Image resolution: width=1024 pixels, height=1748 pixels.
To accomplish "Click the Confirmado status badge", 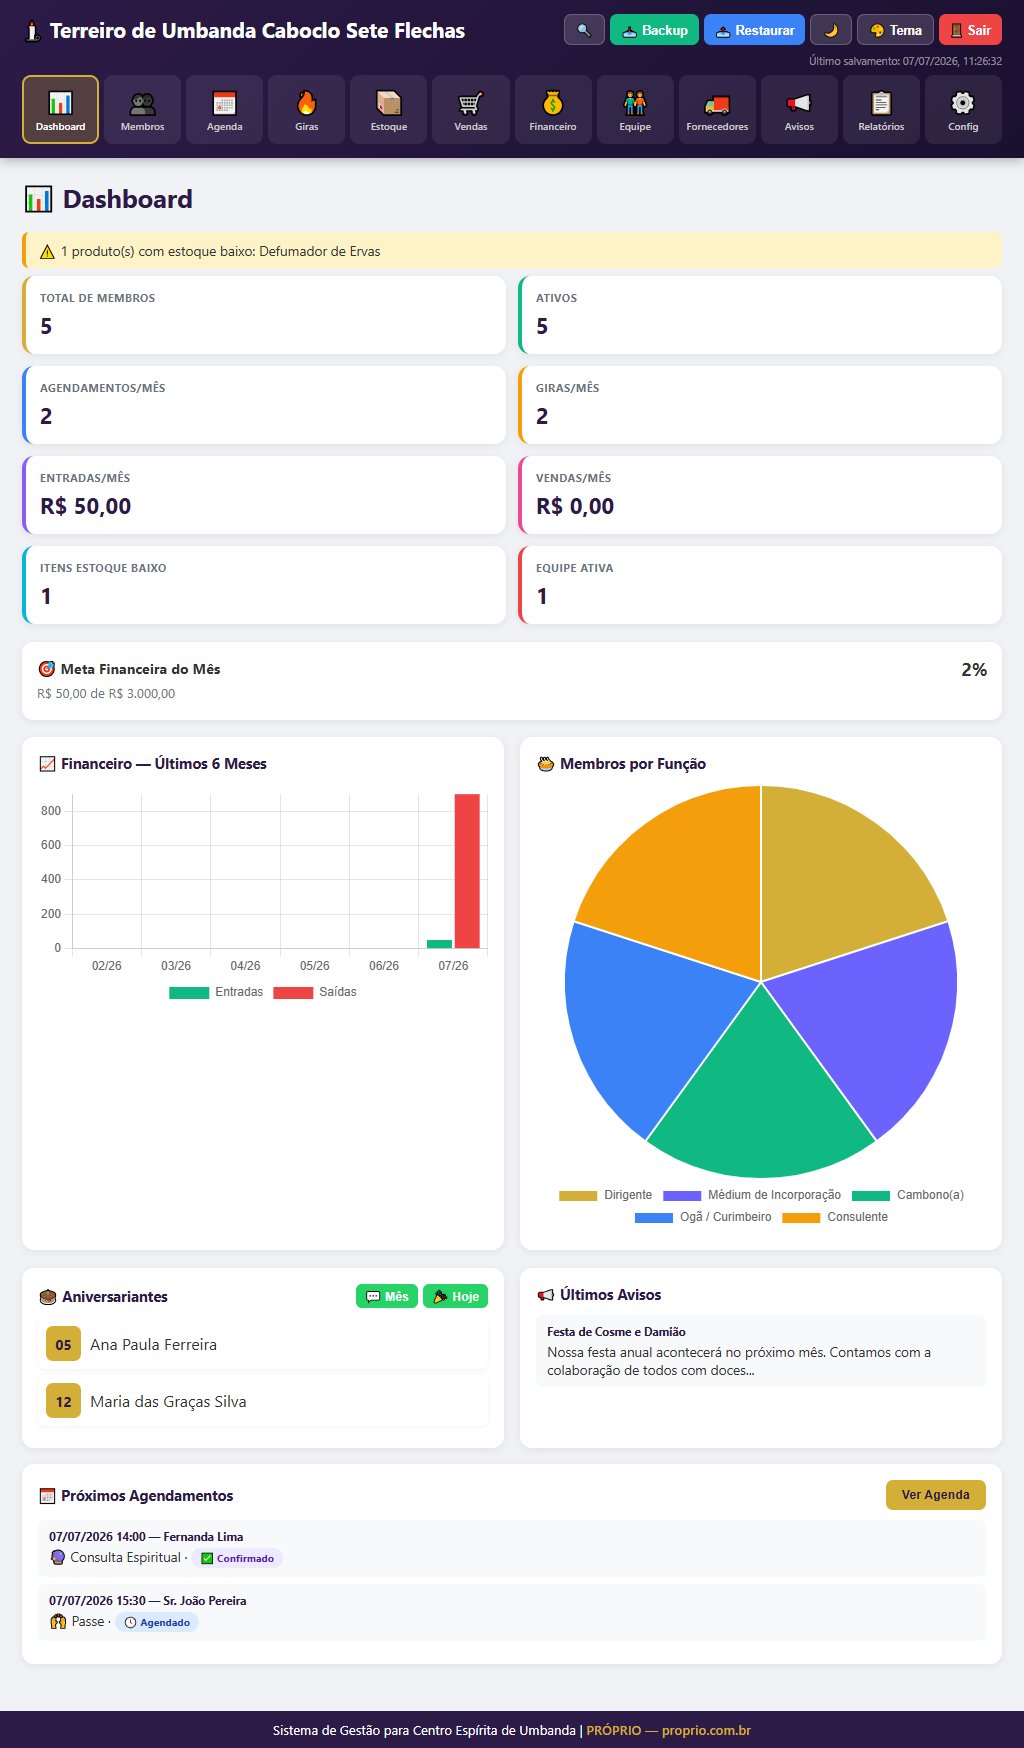I will tap(237, 1558).
